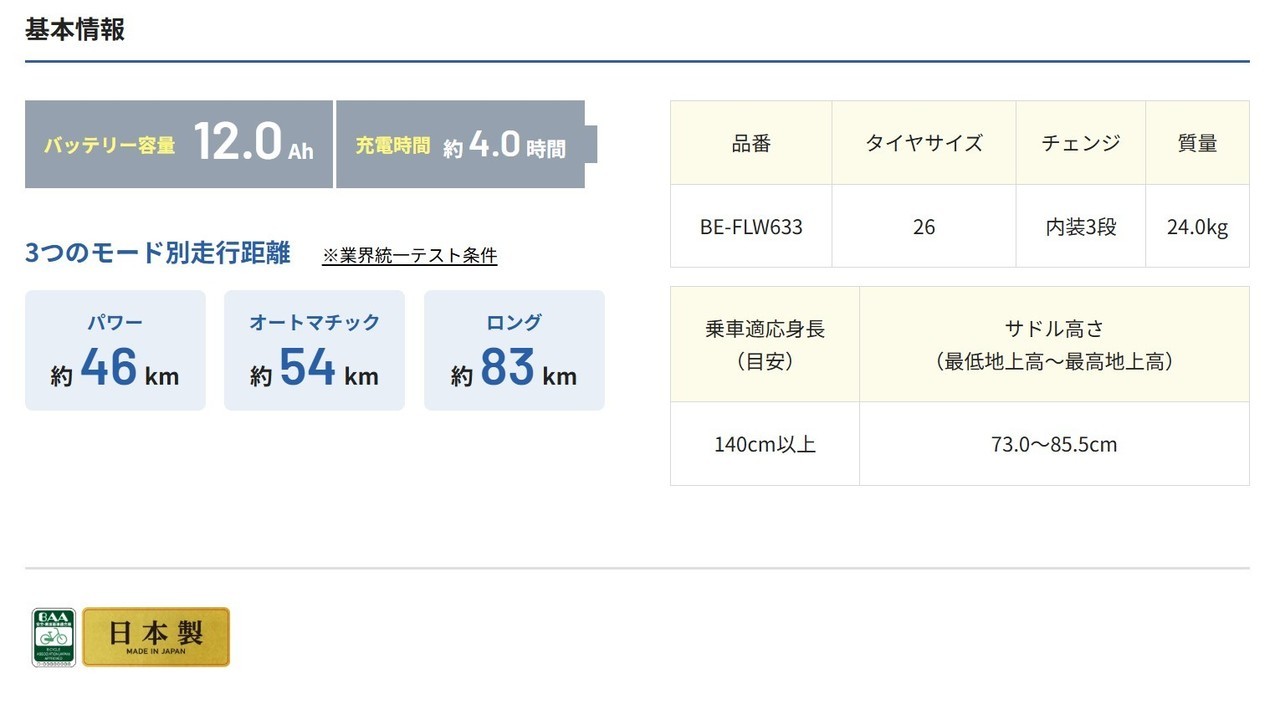Click the gold 日本製 Made in Japan badge

(156, 637)
